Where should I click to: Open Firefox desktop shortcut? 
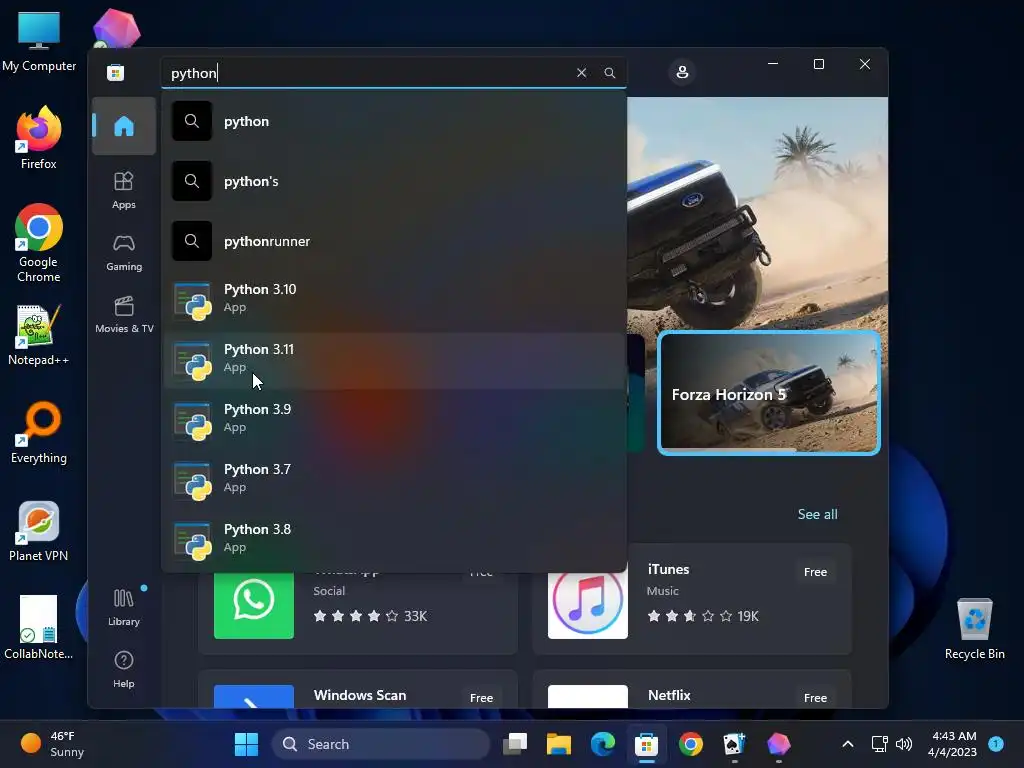(39, 138)
